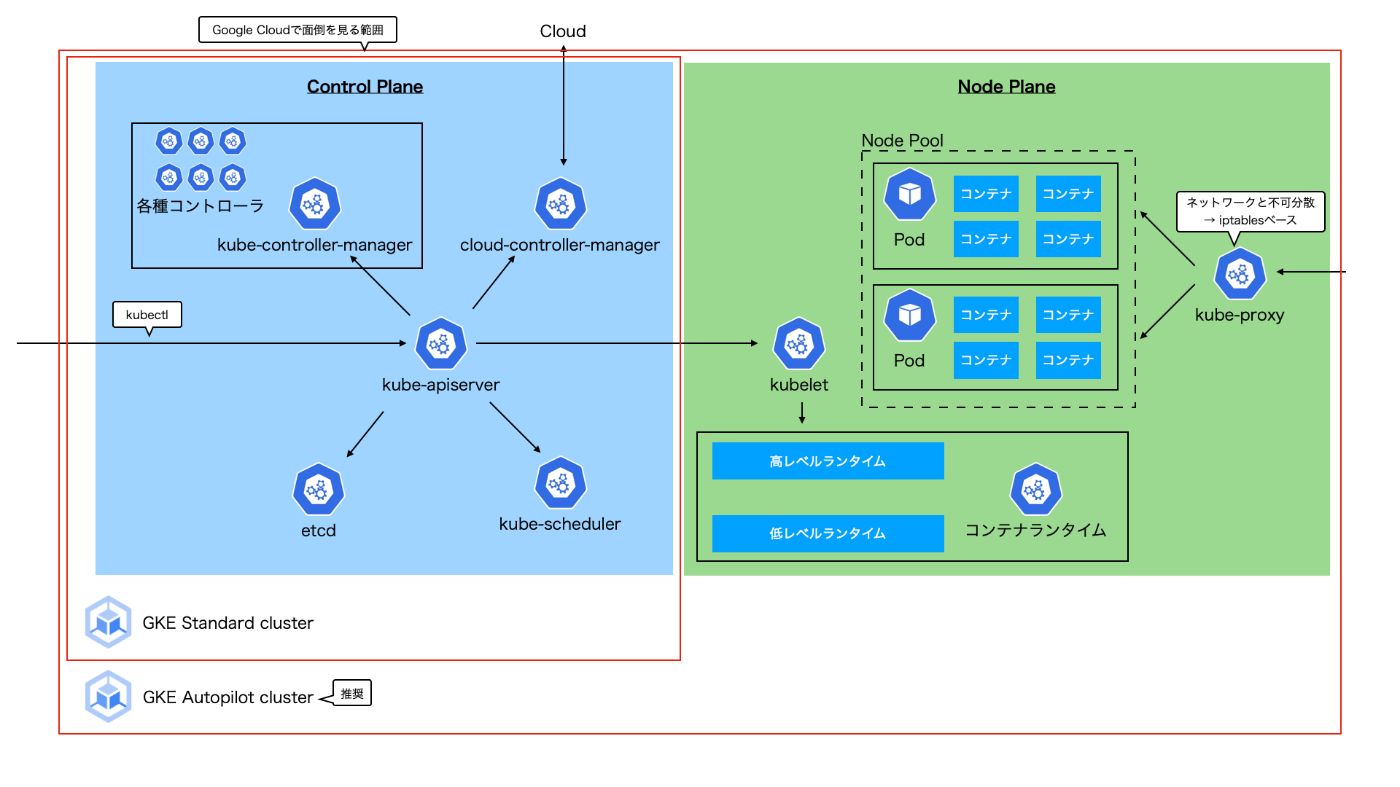1400x787 pixels.
Task: Click the GKE Autopilot cluster icon
Action: click(x=108, y=696)
